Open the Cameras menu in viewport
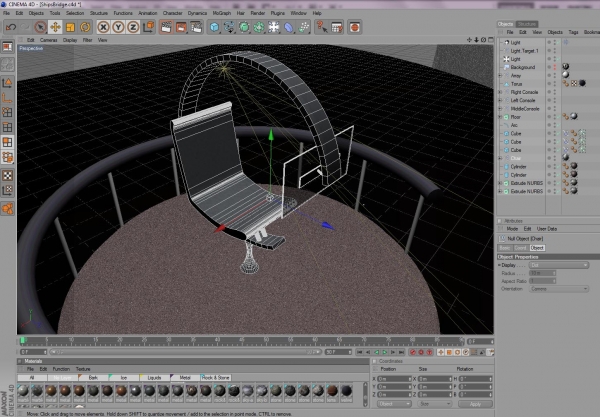 pyautogui.click(x=49, y=40)
